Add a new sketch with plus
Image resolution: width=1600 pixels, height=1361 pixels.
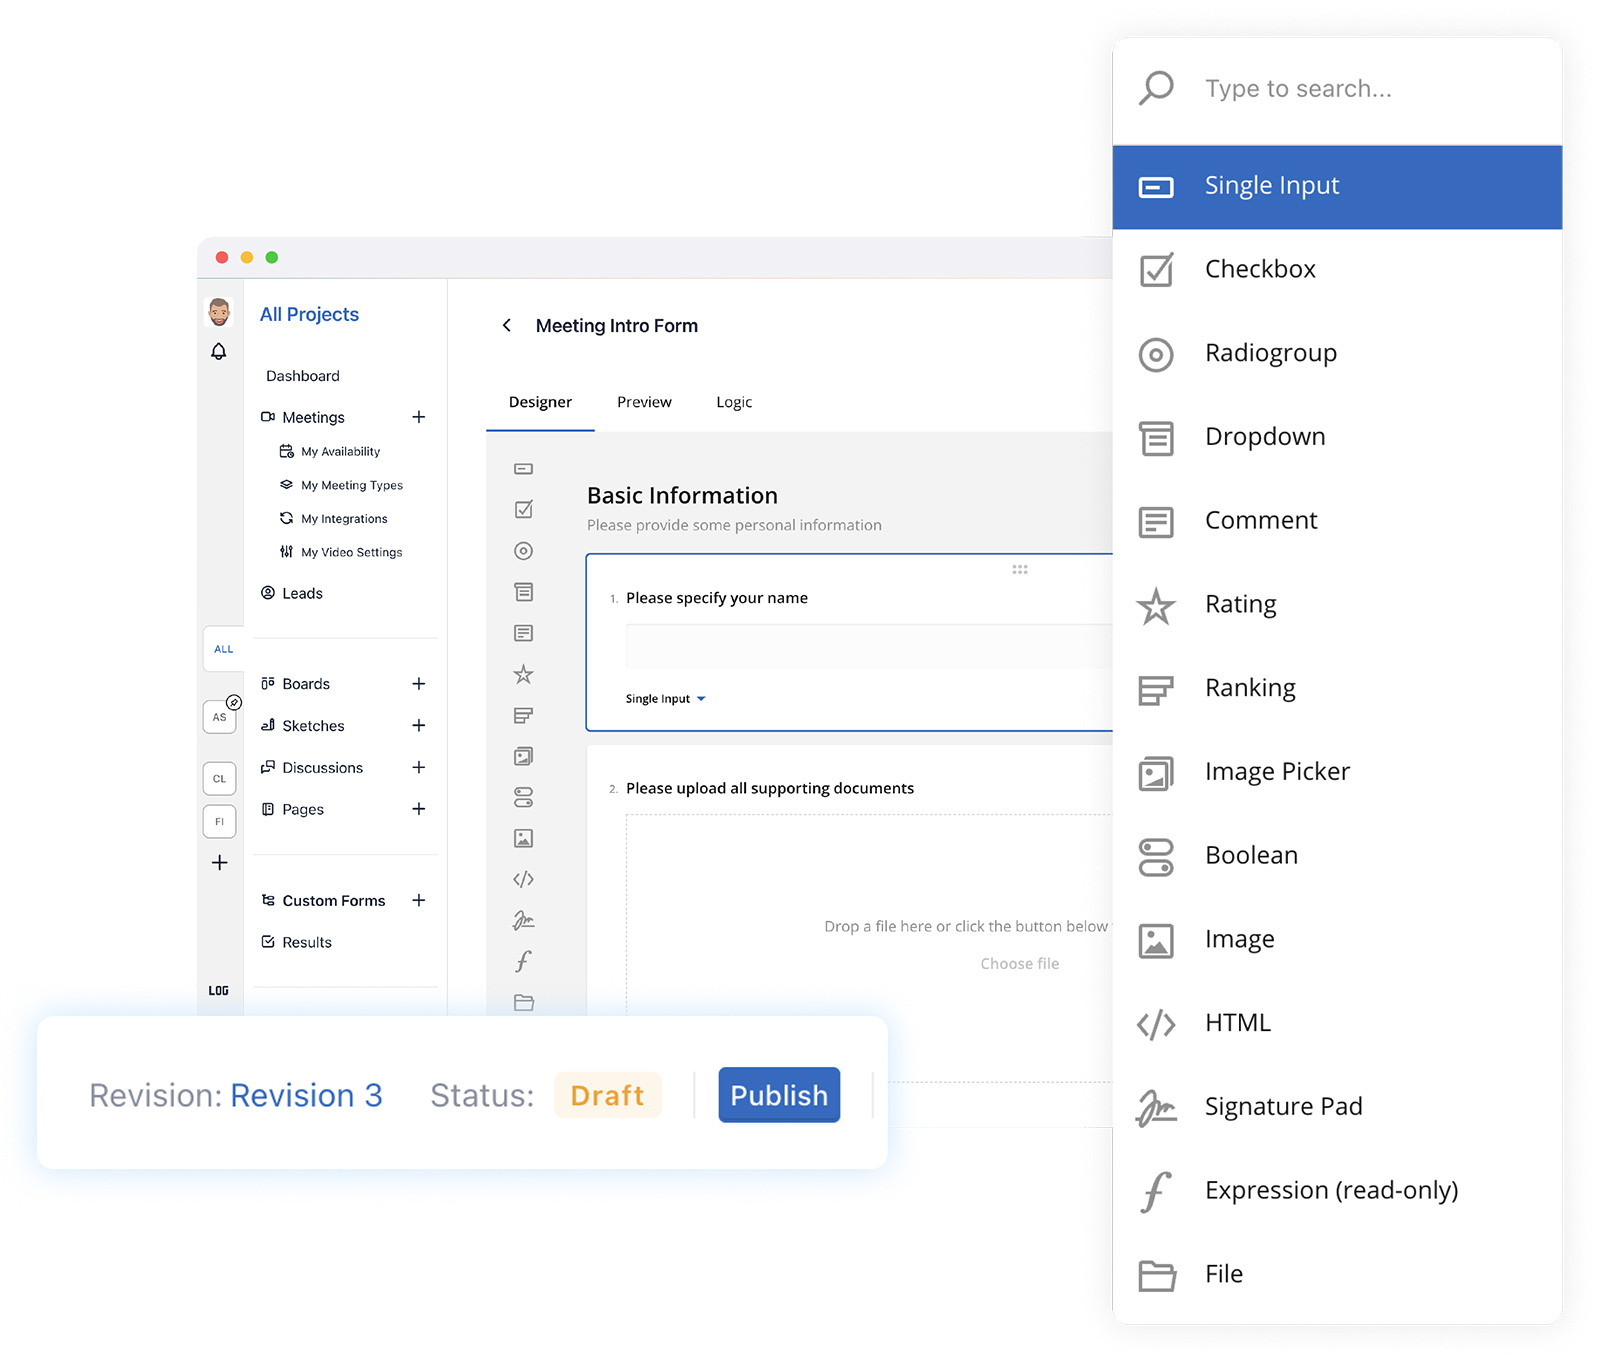click(419, 725)
